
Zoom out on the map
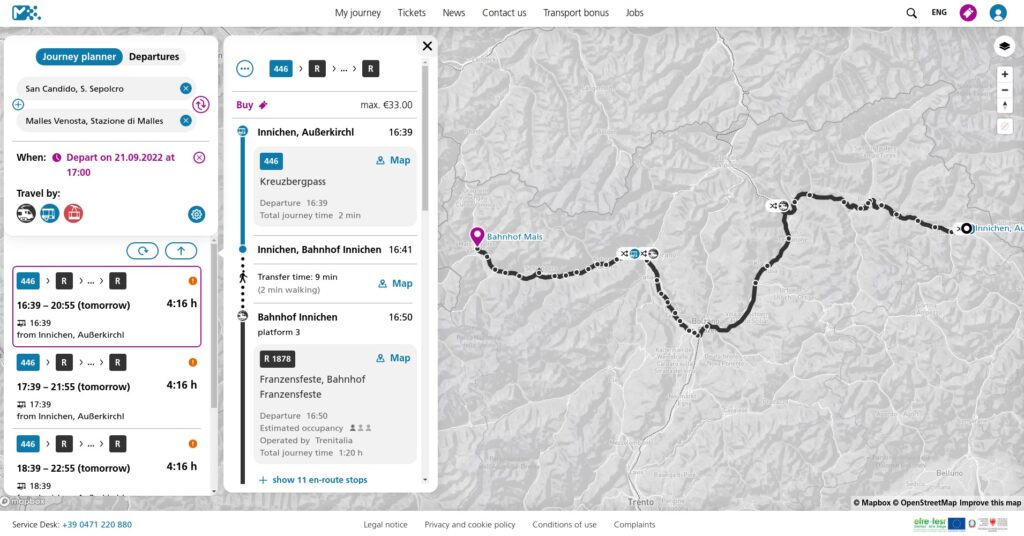click(x=1005, y=90)
